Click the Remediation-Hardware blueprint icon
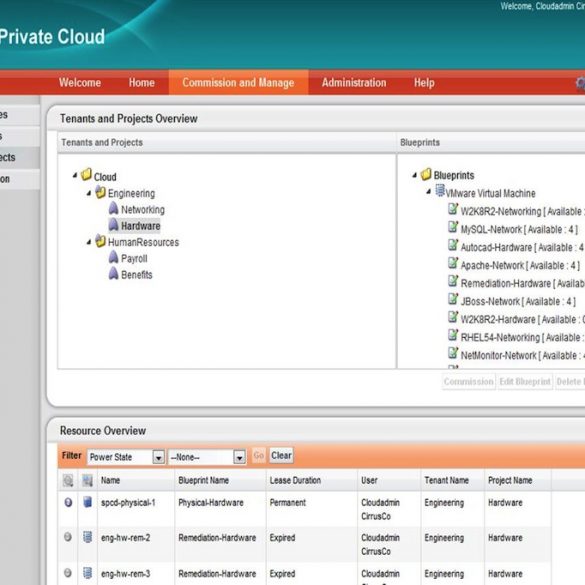This screenshot has height=585, width=585. tap(453, 281)
